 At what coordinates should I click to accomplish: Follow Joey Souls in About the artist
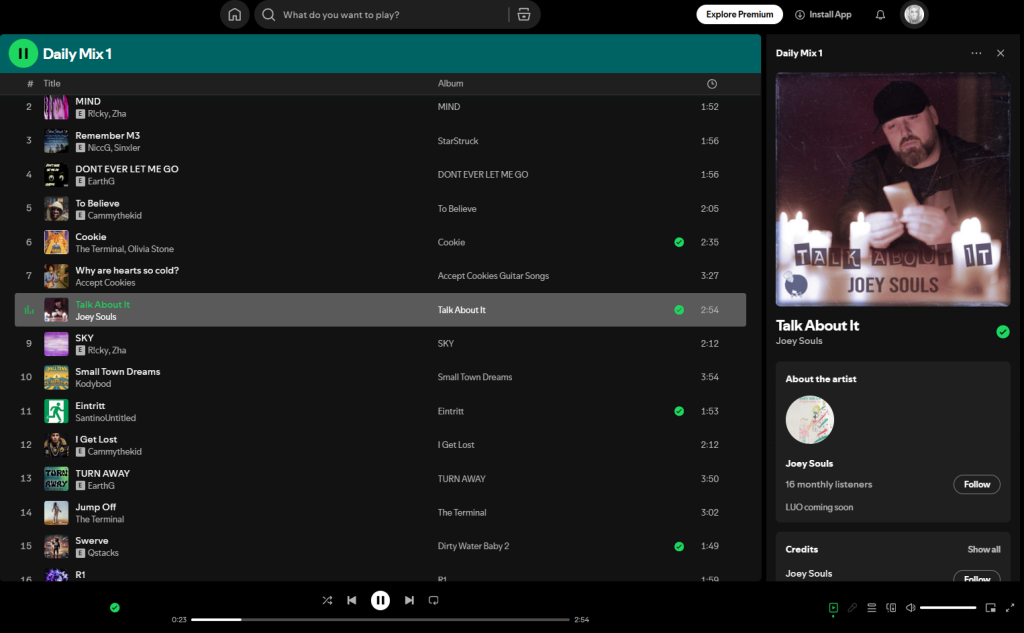pyautogui.click(x=977, y=484)
